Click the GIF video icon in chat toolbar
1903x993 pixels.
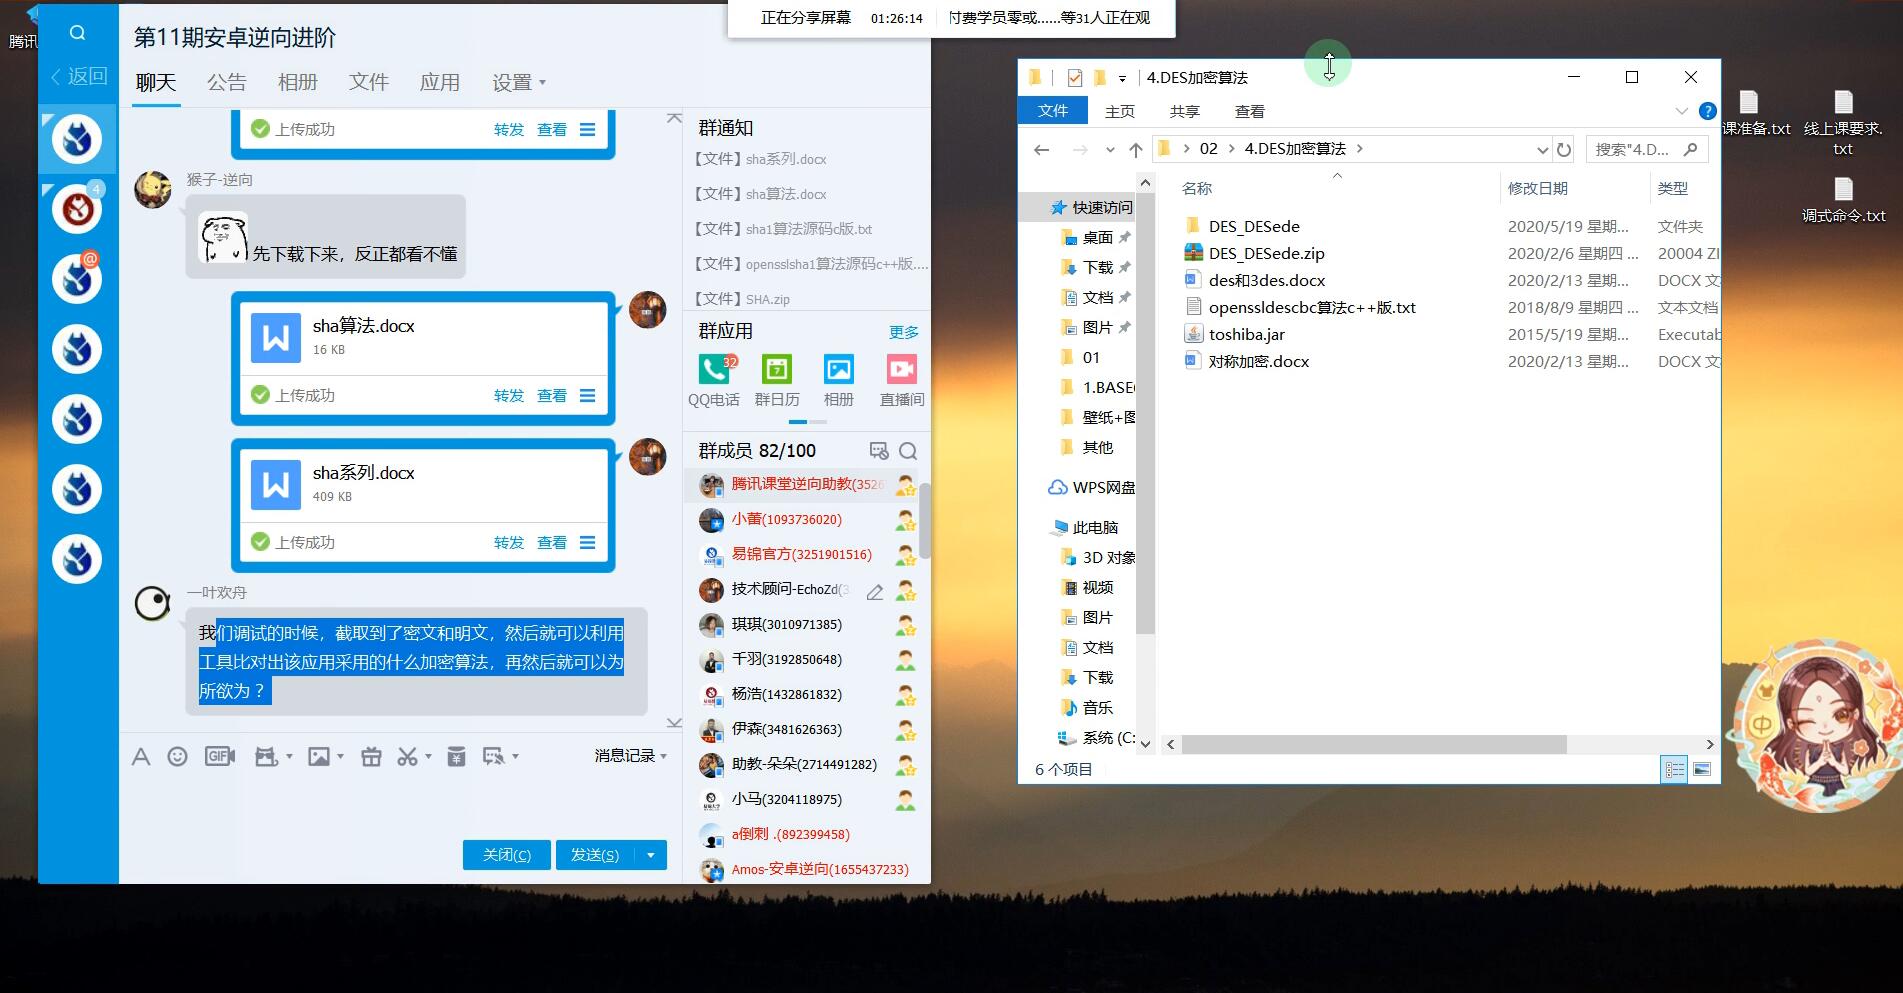(x=219, y=757)
